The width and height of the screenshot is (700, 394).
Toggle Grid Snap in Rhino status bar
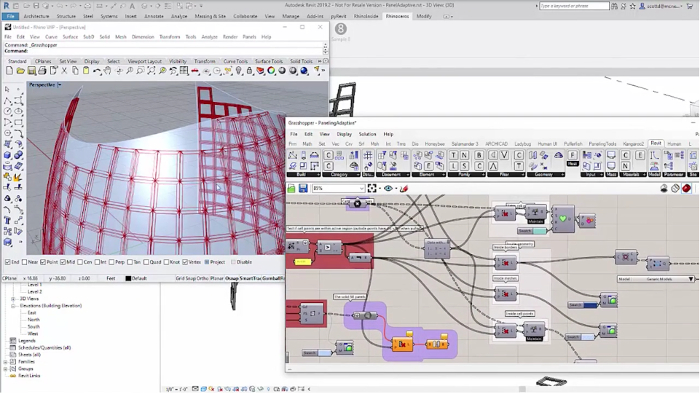tap(186, 278)
